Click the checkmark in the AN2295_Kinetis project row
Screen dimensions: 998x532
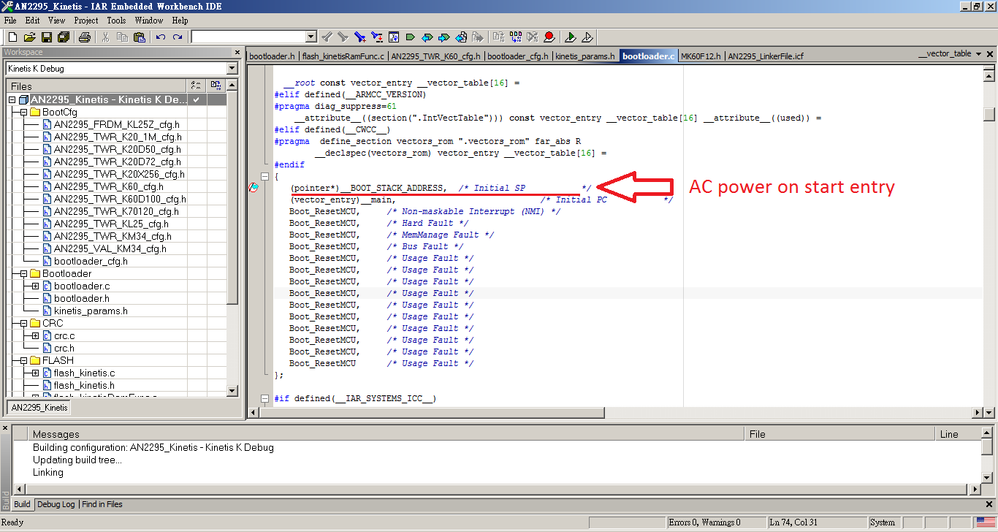pos(197,100)
